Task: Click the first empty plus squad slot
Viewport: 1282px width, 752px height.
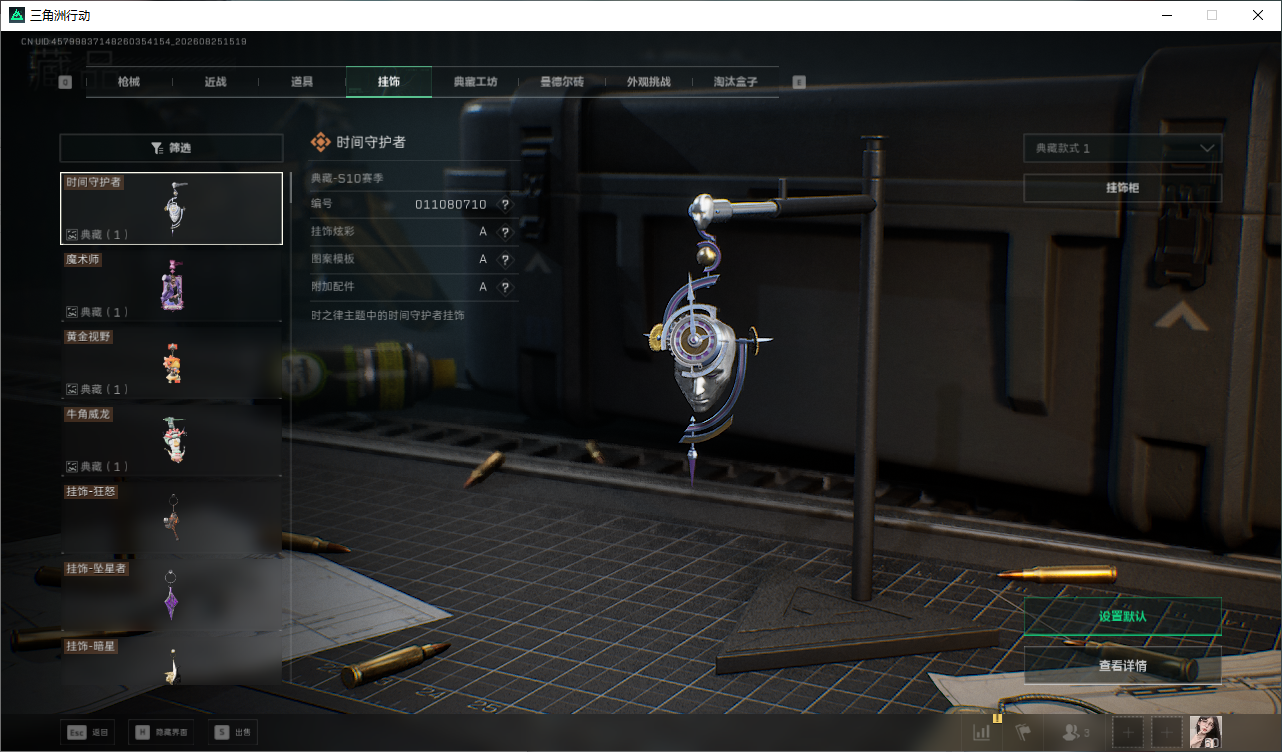Action: pos(1128,733)
